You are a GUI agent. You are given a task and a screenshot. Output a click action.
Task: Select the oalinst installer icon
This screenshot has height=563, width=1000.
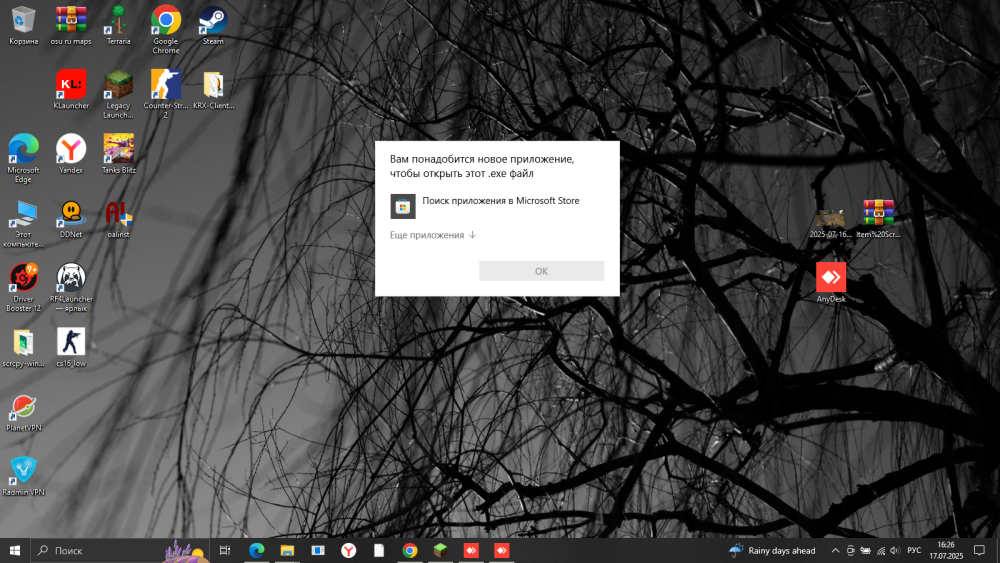click(x=119, y=219)
